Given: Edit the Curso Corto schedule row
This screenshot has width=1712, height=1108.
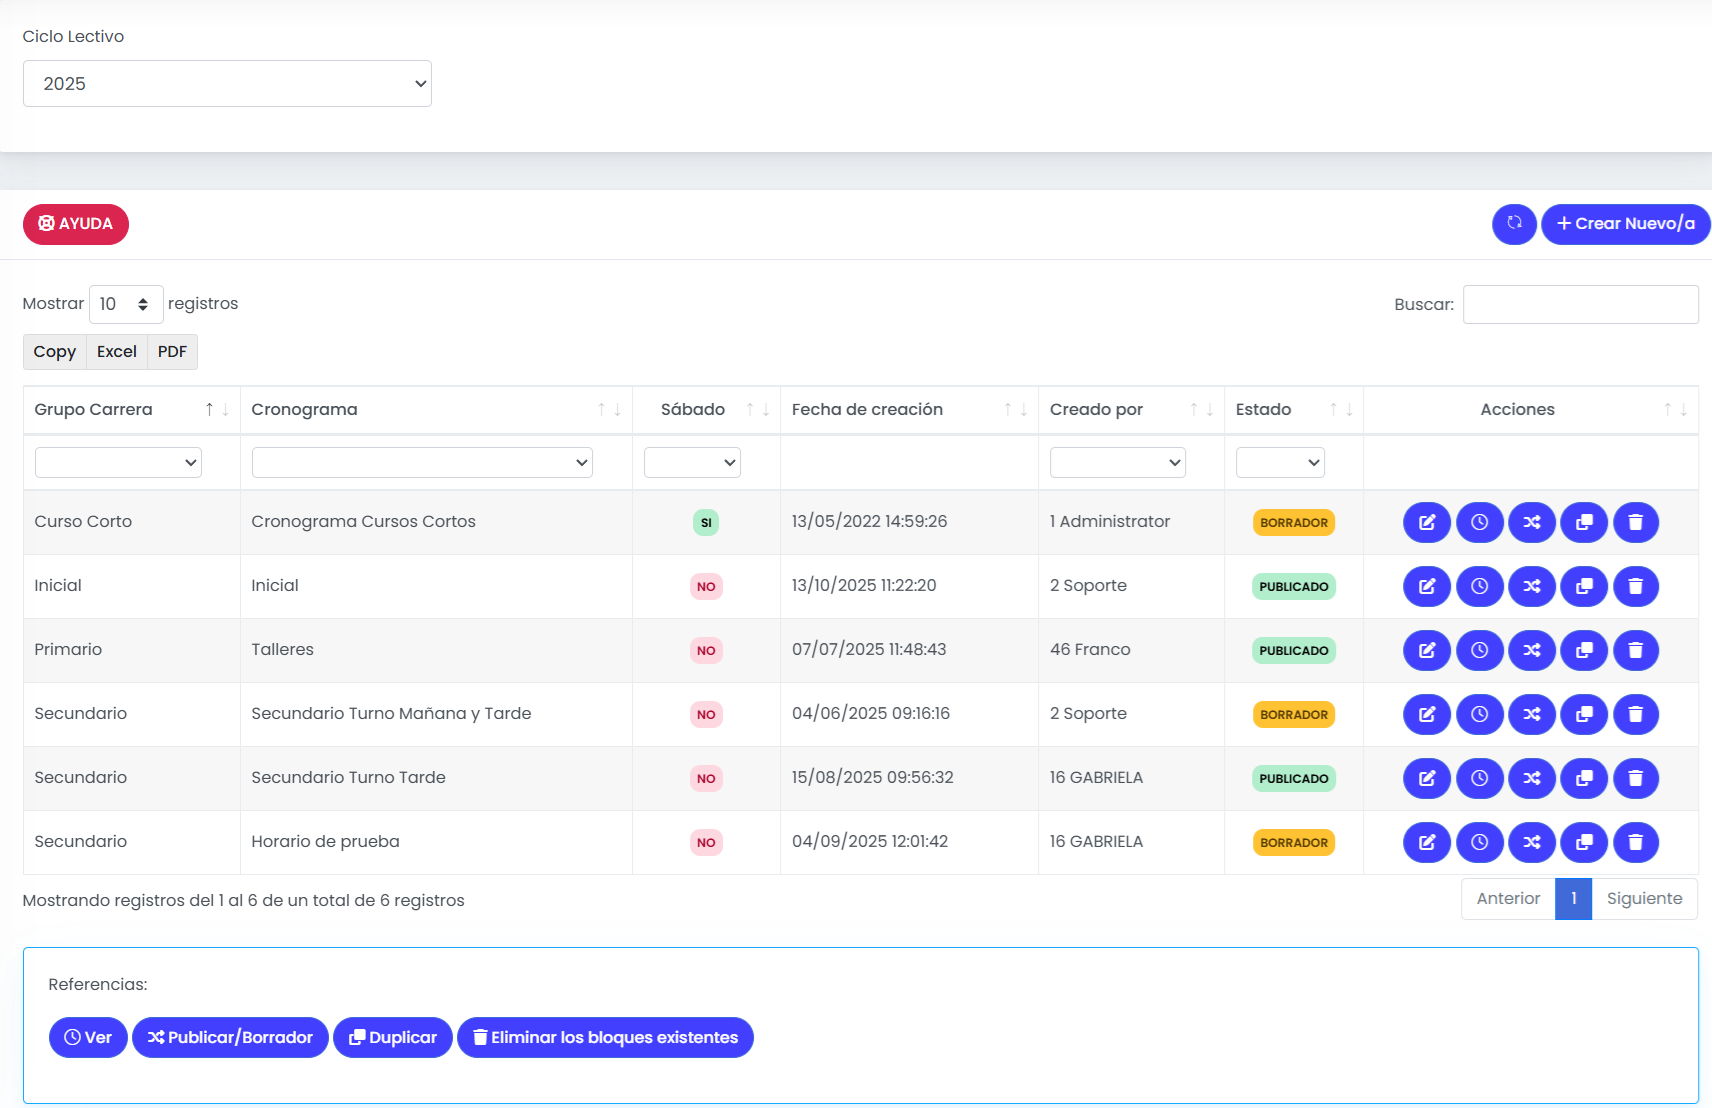Looking at the screenshot, I should point(1427,522).
